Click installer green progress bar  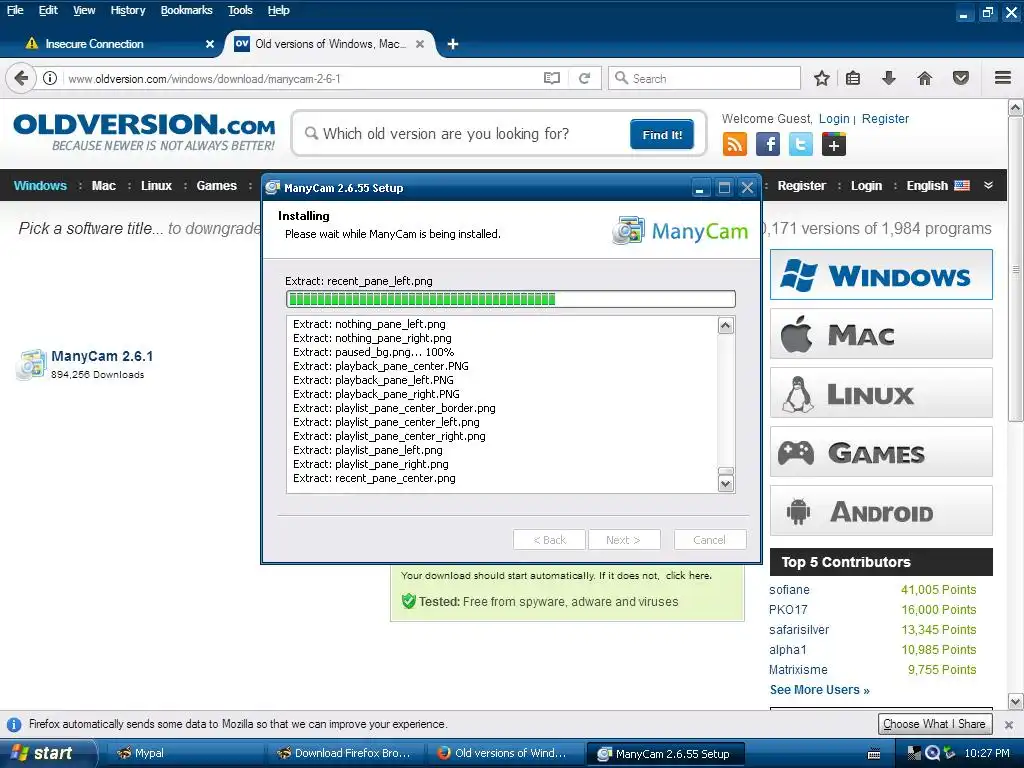(x=511, y=299)
